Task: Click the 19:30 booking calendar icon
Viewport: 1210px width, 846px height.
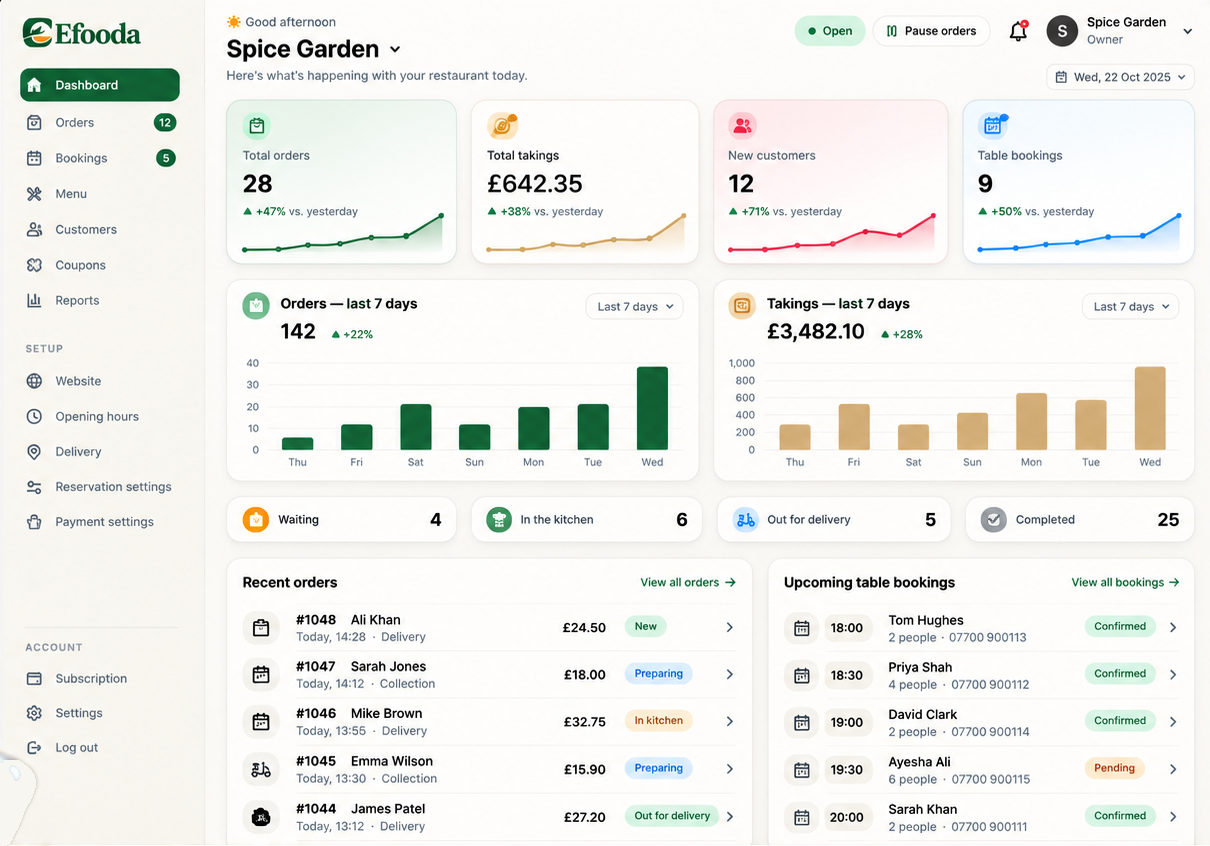Action: (801, 770)
